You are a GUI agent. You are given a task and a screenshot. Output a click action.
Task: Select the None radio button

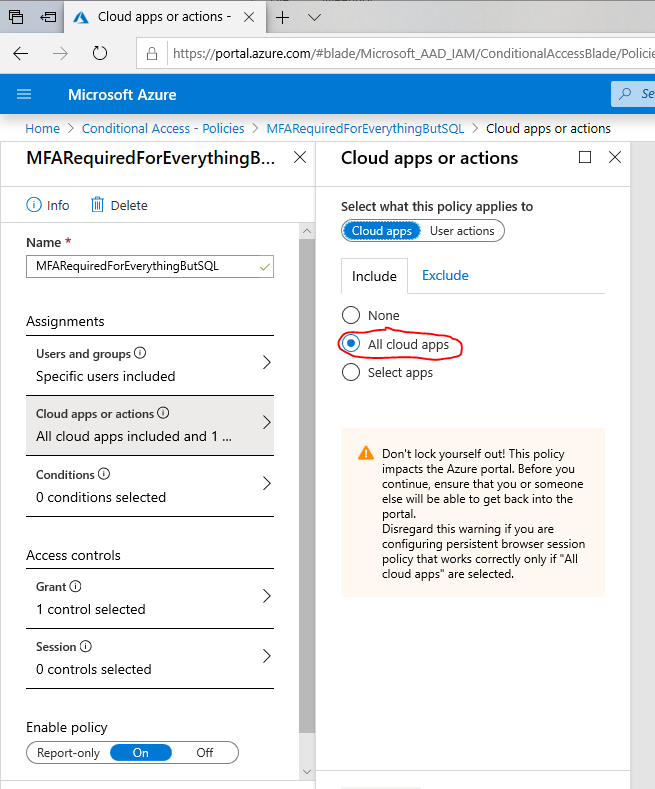[351, 315]
